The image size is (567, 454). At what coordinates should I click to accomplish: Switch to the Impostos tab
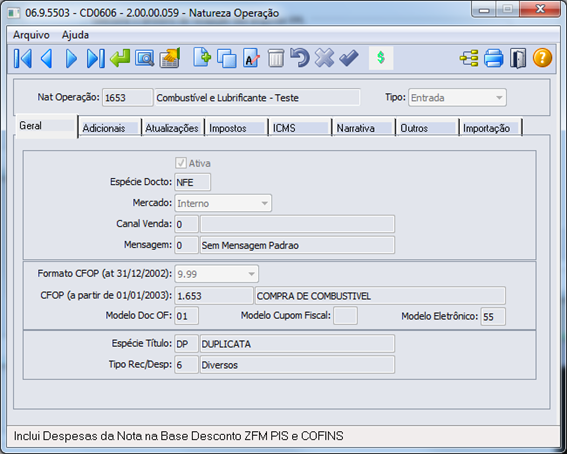236,128
